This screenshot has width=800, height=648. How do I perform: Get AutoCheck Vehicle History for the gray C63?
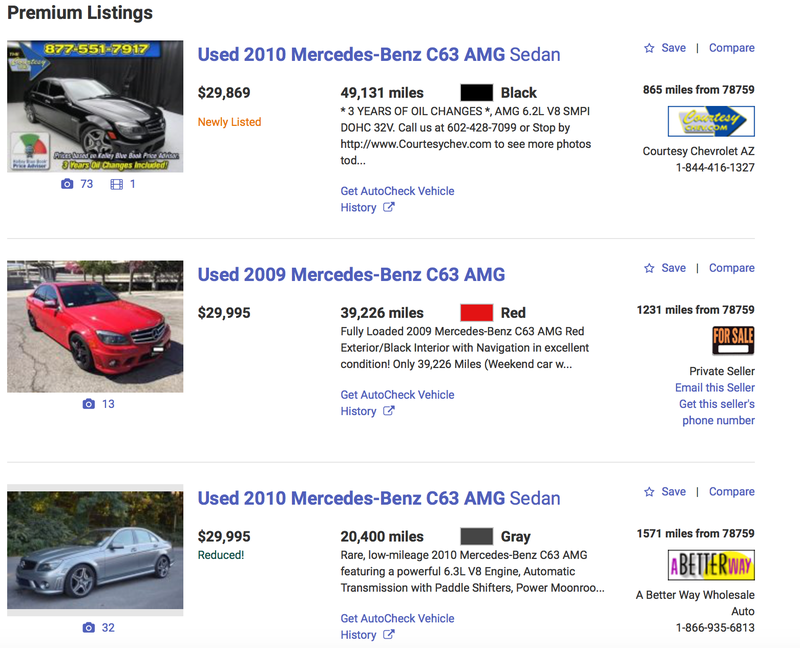[x=397, y=627]
